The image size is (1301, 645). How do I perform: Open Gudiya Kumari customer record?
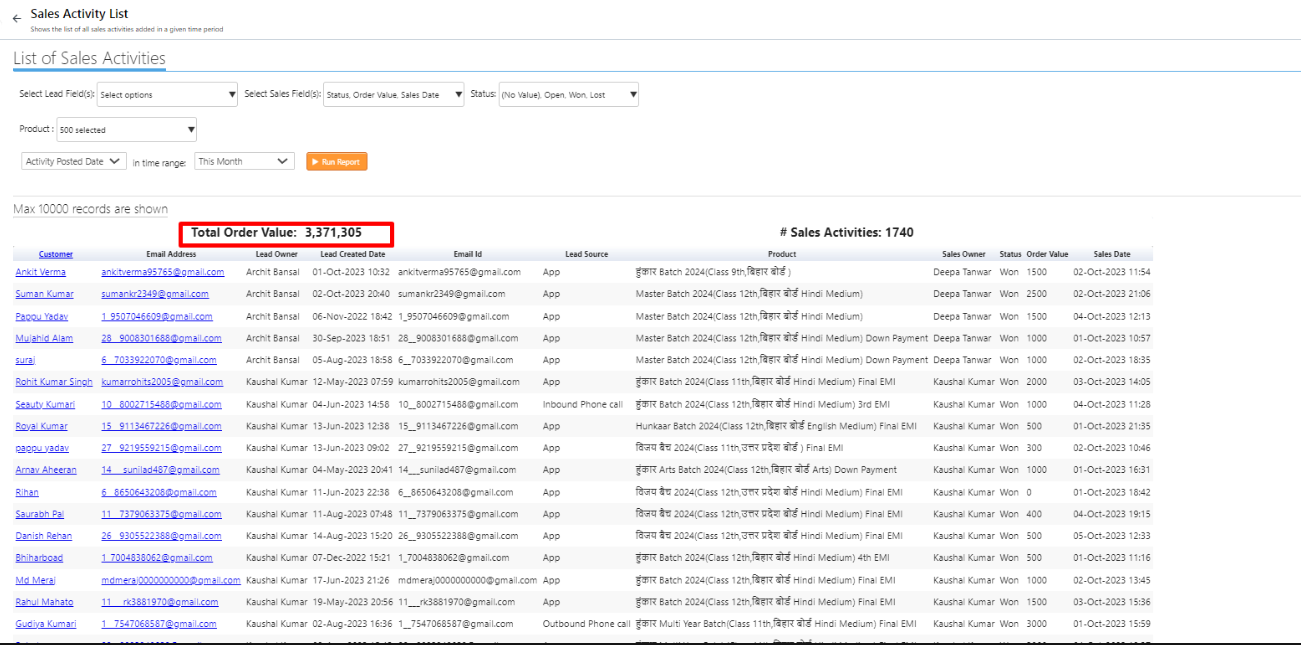(45, 624)
